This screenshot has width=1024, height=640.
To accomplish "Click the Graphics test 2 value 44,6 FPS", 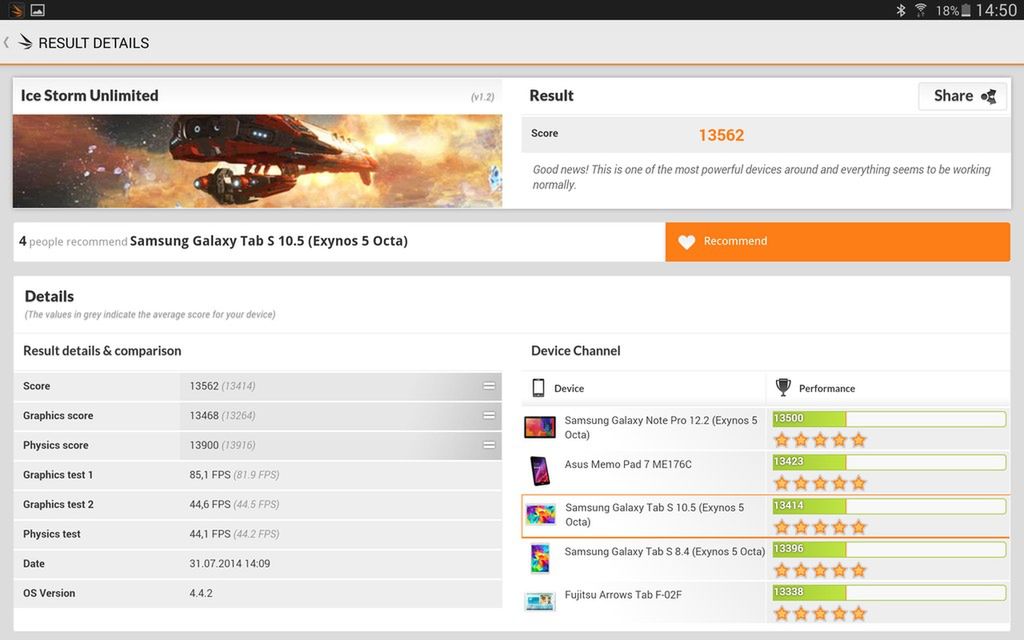I will pos(210,504).
